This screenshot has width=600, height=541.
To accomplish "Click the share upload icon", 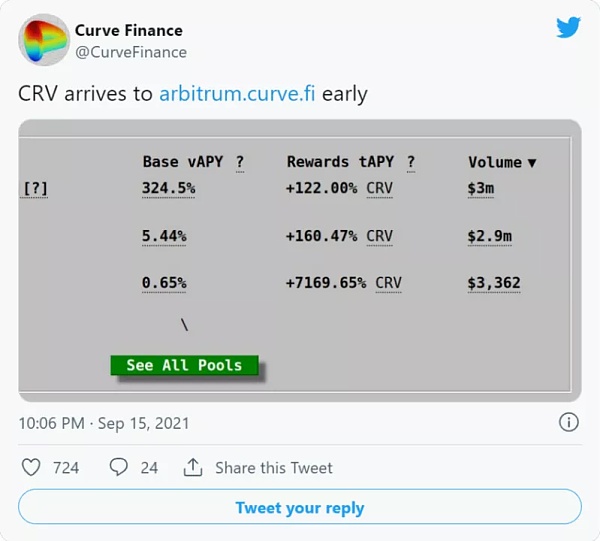I will point(193,467).
